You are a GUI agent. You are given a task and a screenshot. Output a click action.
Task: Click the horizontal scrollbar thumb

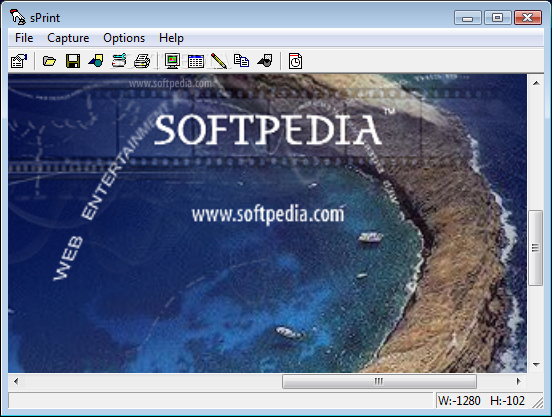click(379, 381)
